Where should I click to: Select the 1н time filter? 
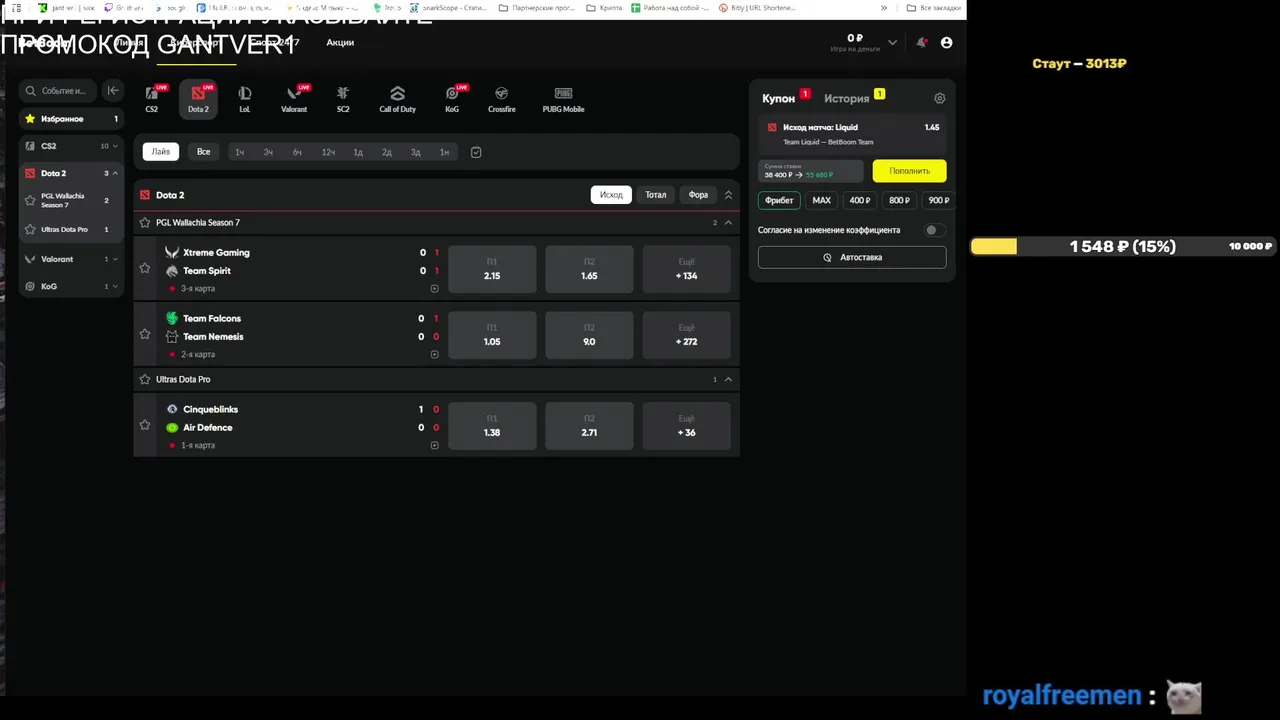444,152
